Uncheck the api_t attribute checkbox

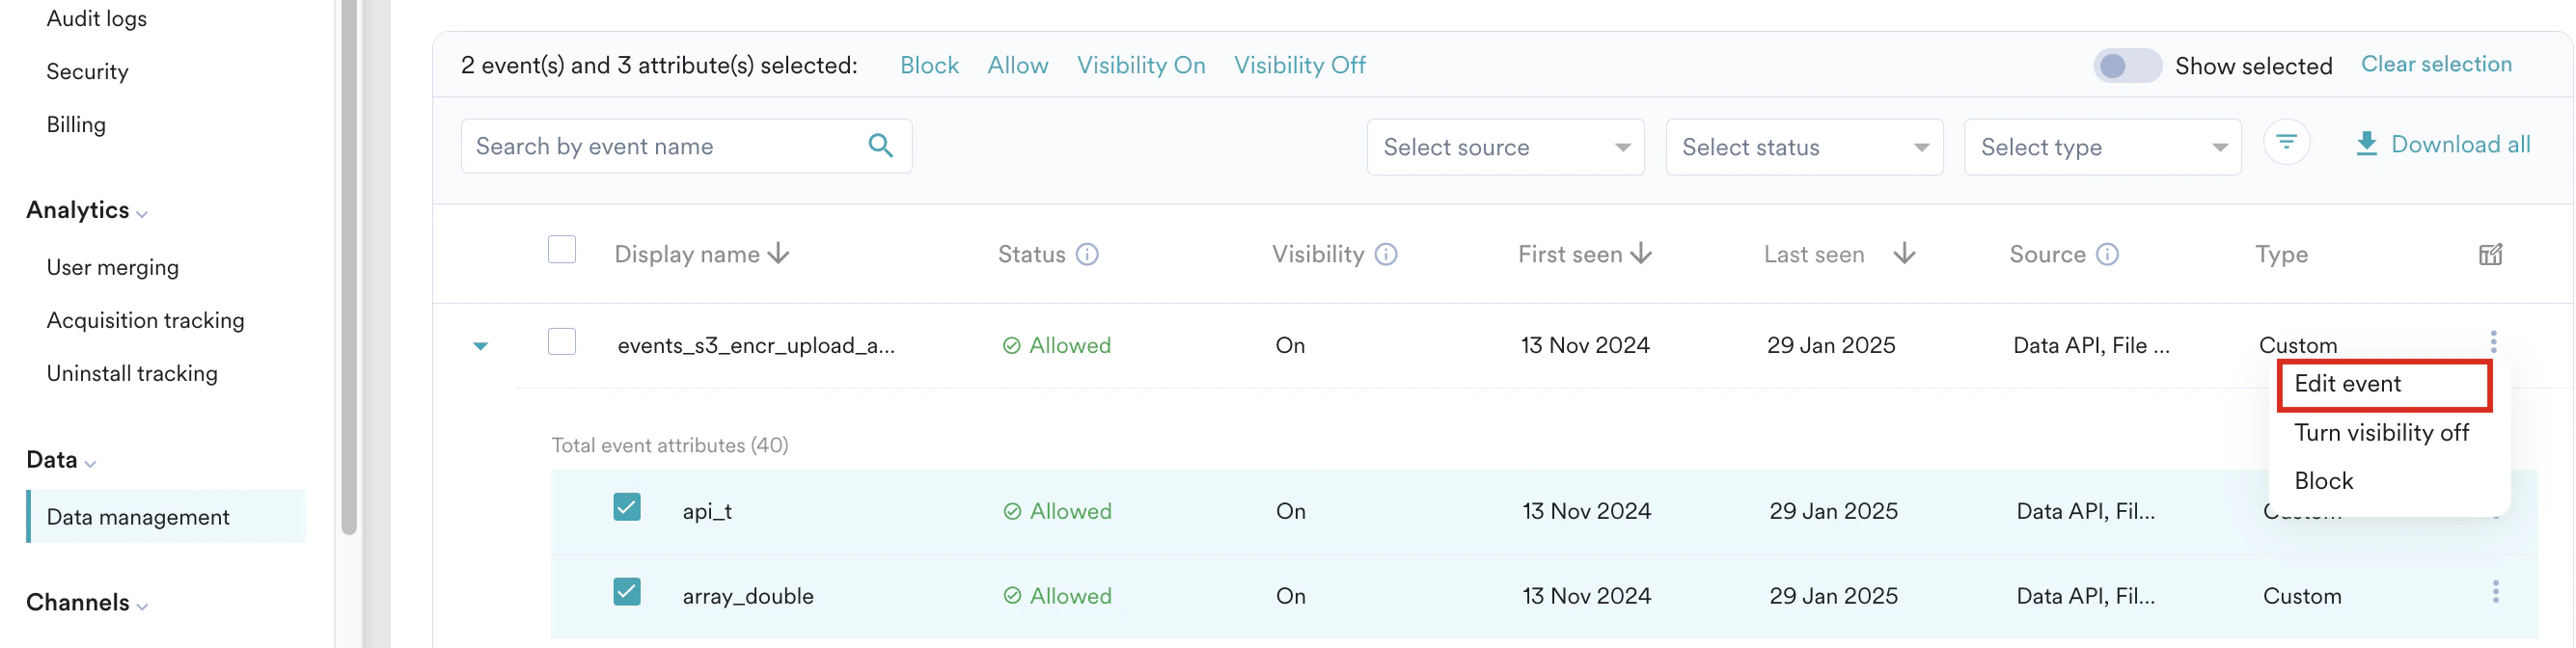point(627,508)
